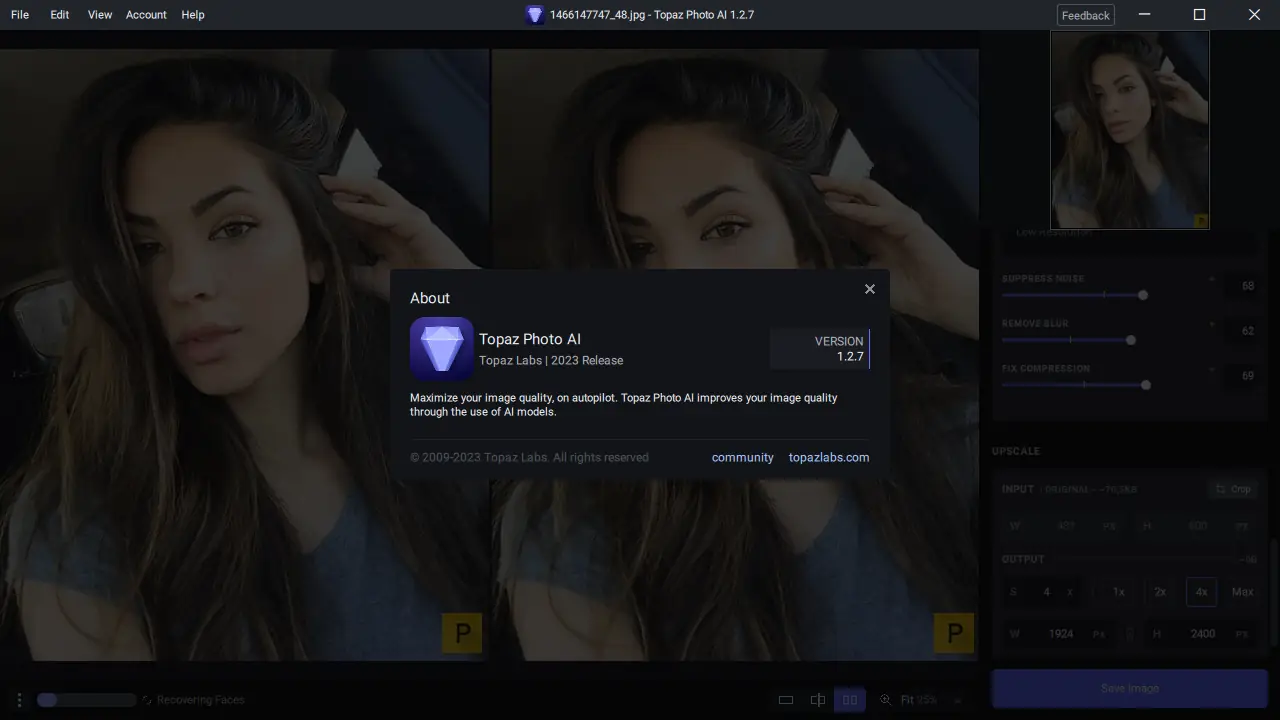Click the Topaz Photo AI gem logo

tap(442, 349)
